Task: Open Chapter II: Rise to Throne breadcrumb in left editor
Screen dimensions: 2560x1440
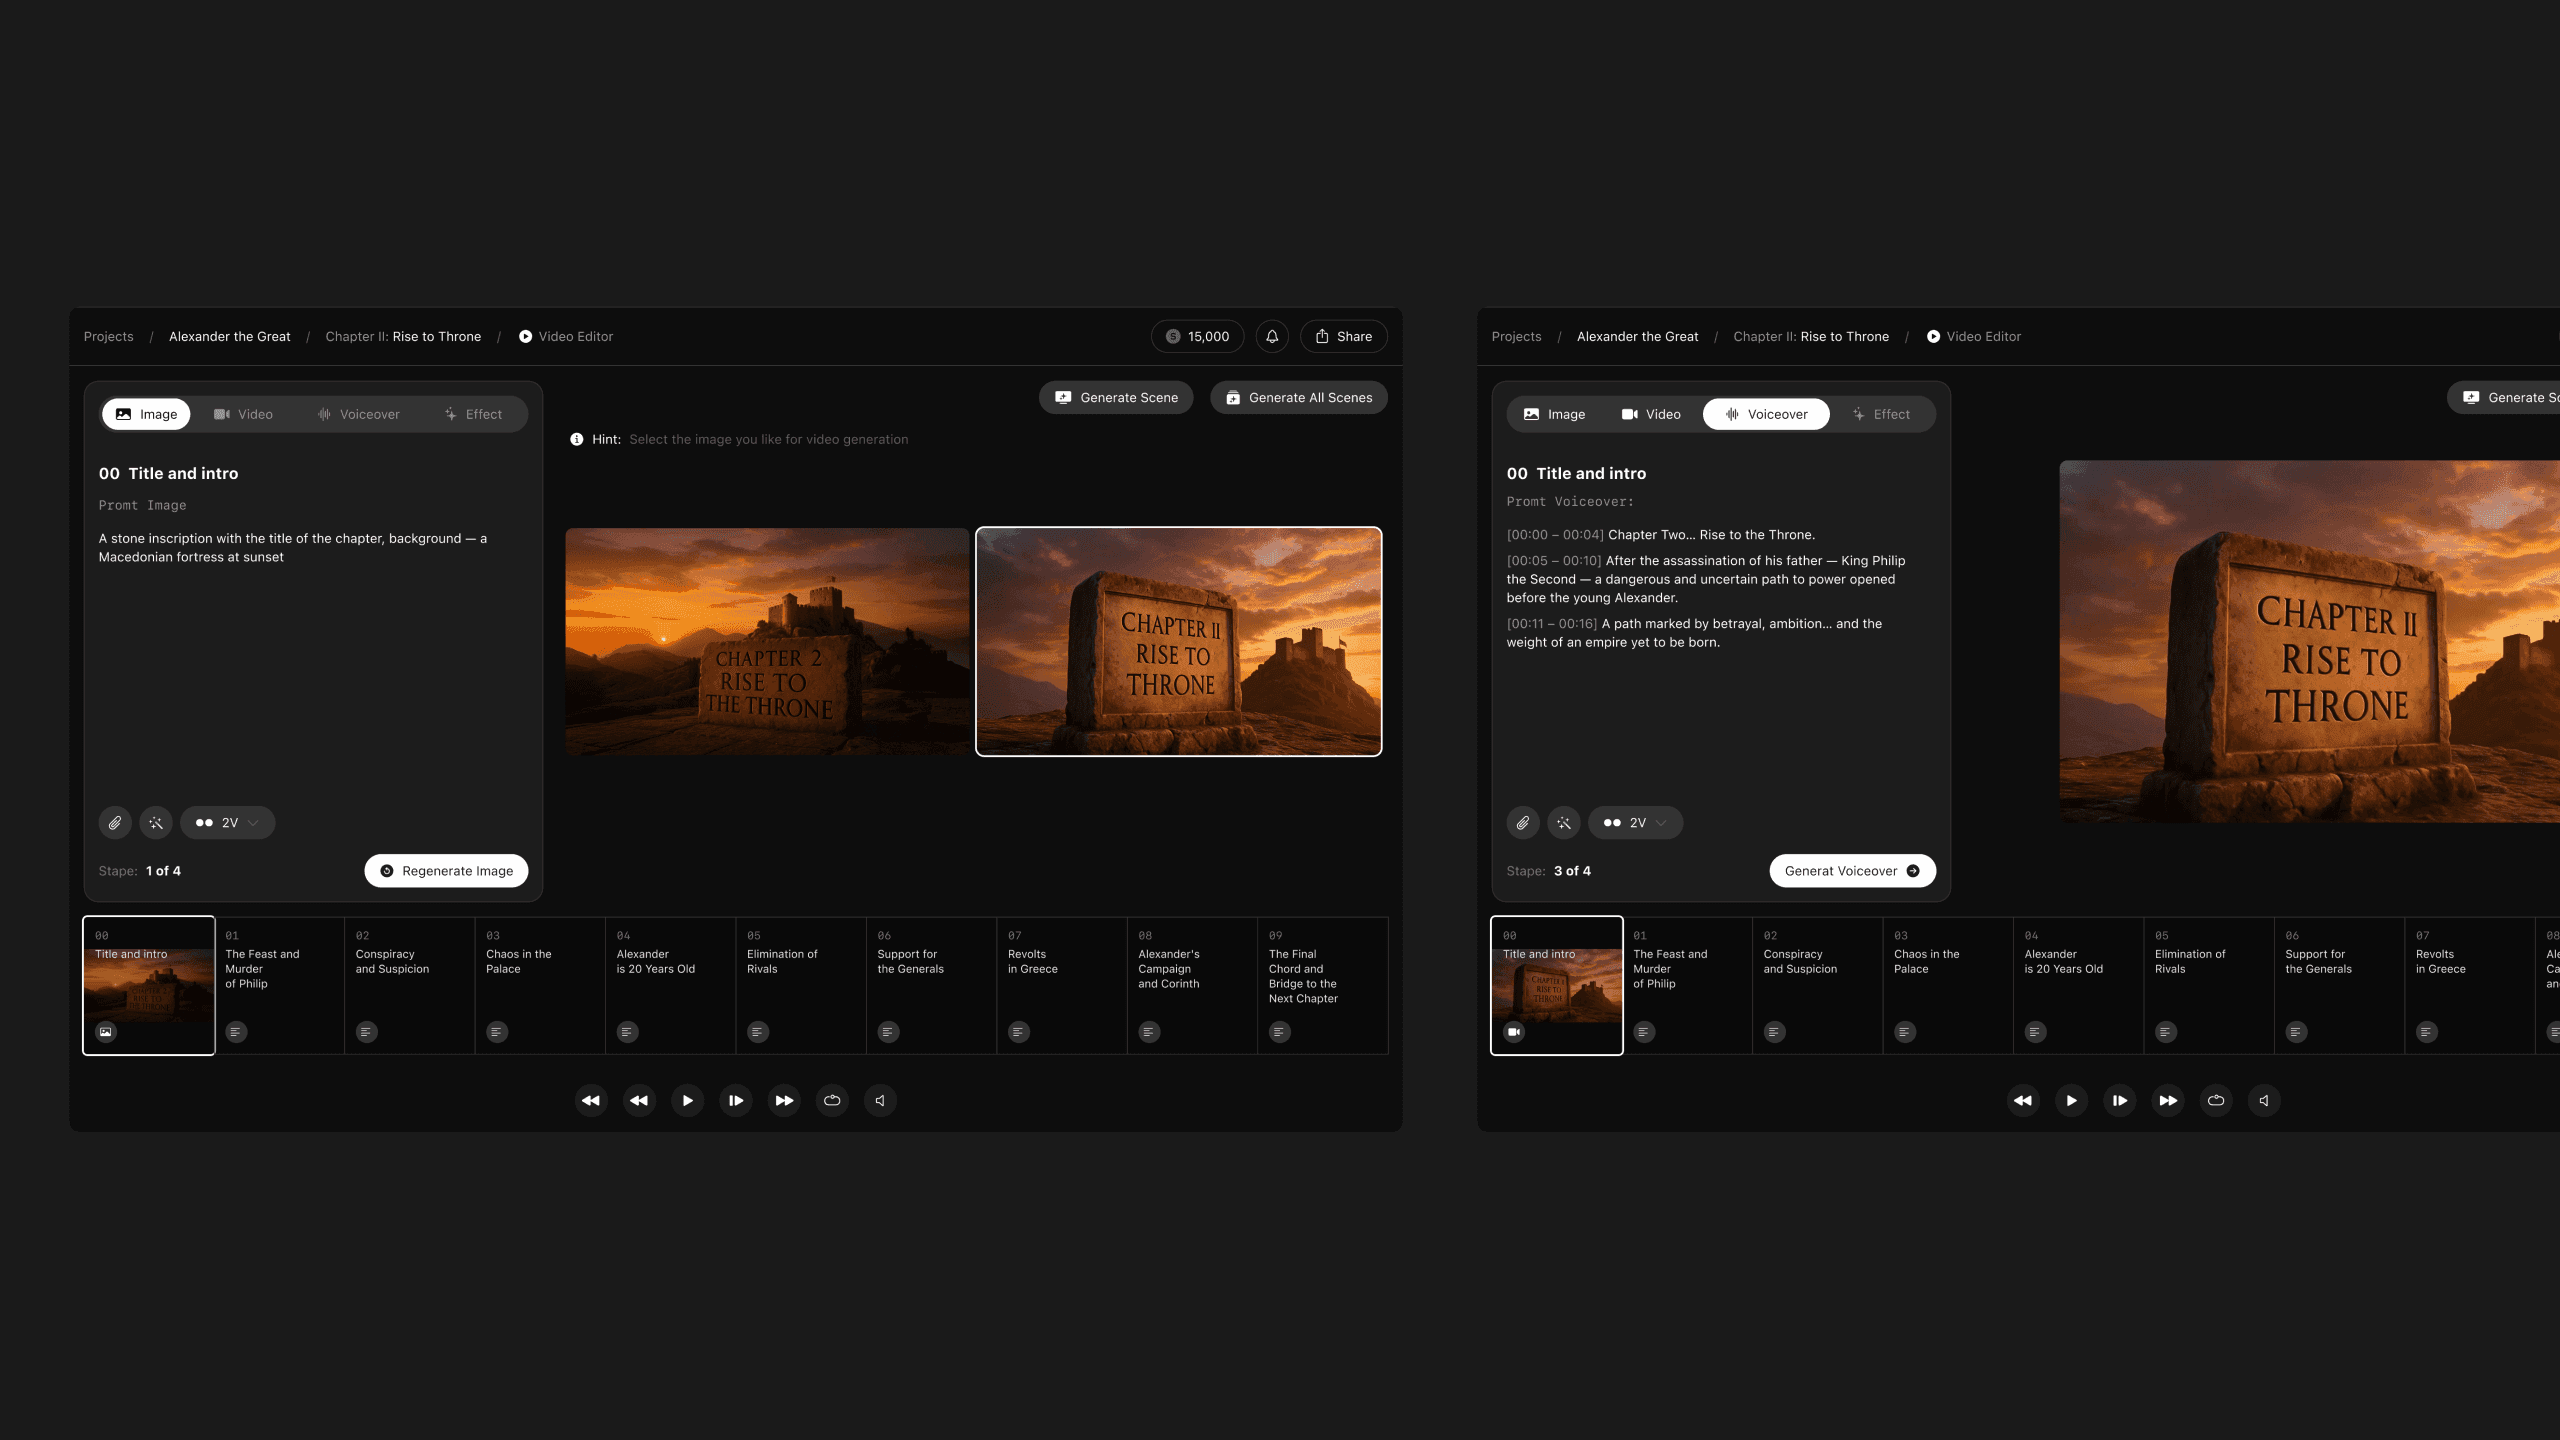Action: click(x=403, y=337)
